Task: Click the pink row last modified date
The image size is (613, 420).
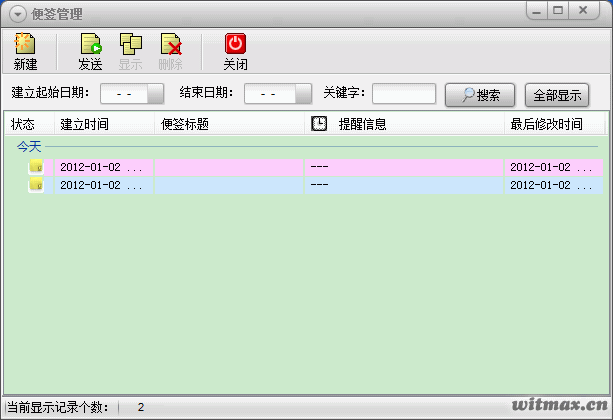Action: point(554,167)
